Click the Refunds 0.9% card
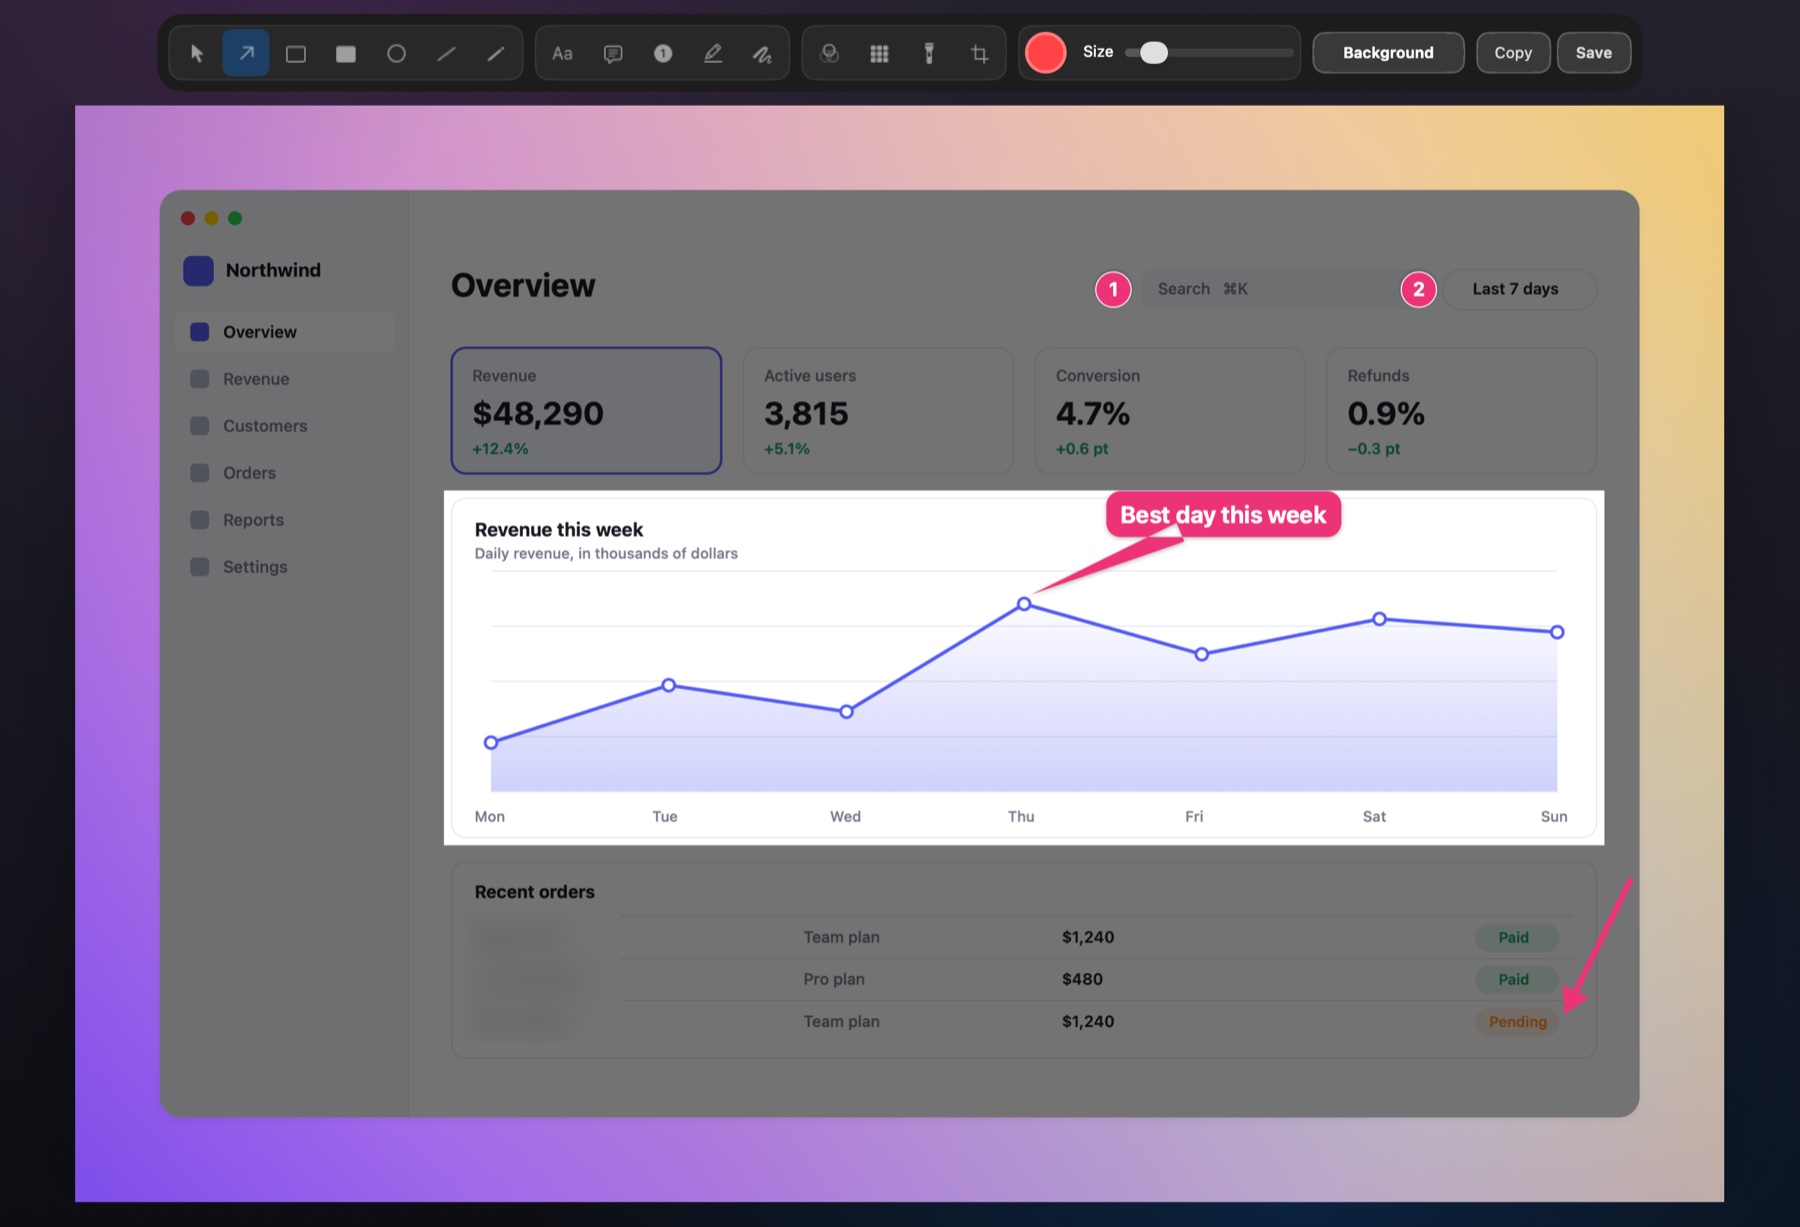The image size is (1800, 1227). (1461, 410)
